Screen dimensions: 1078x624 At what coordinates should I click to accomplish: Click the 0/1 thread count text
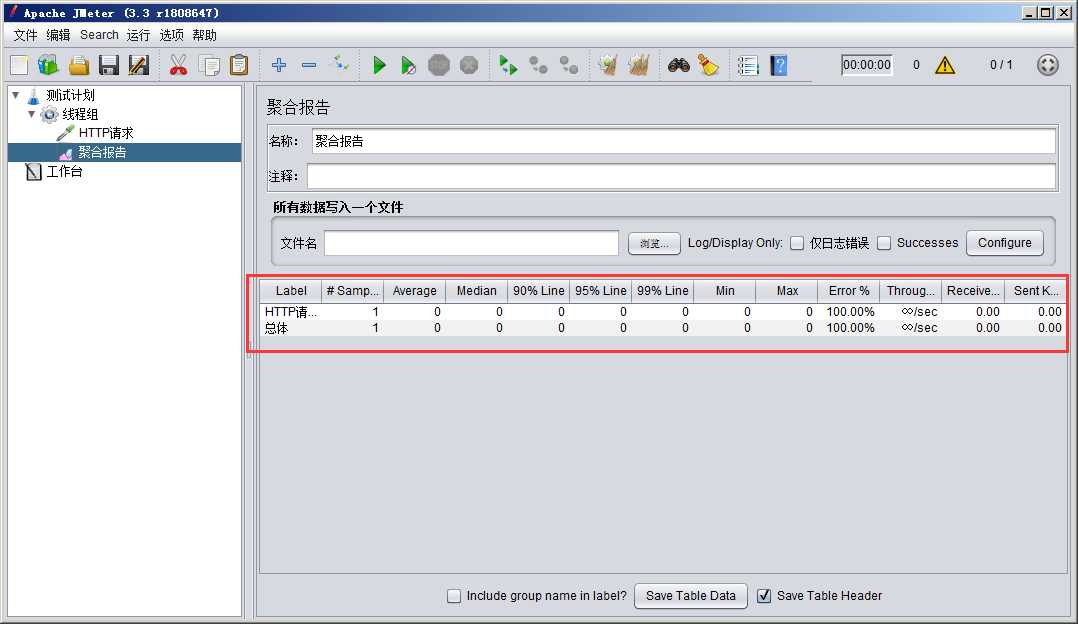point(1001,65)
